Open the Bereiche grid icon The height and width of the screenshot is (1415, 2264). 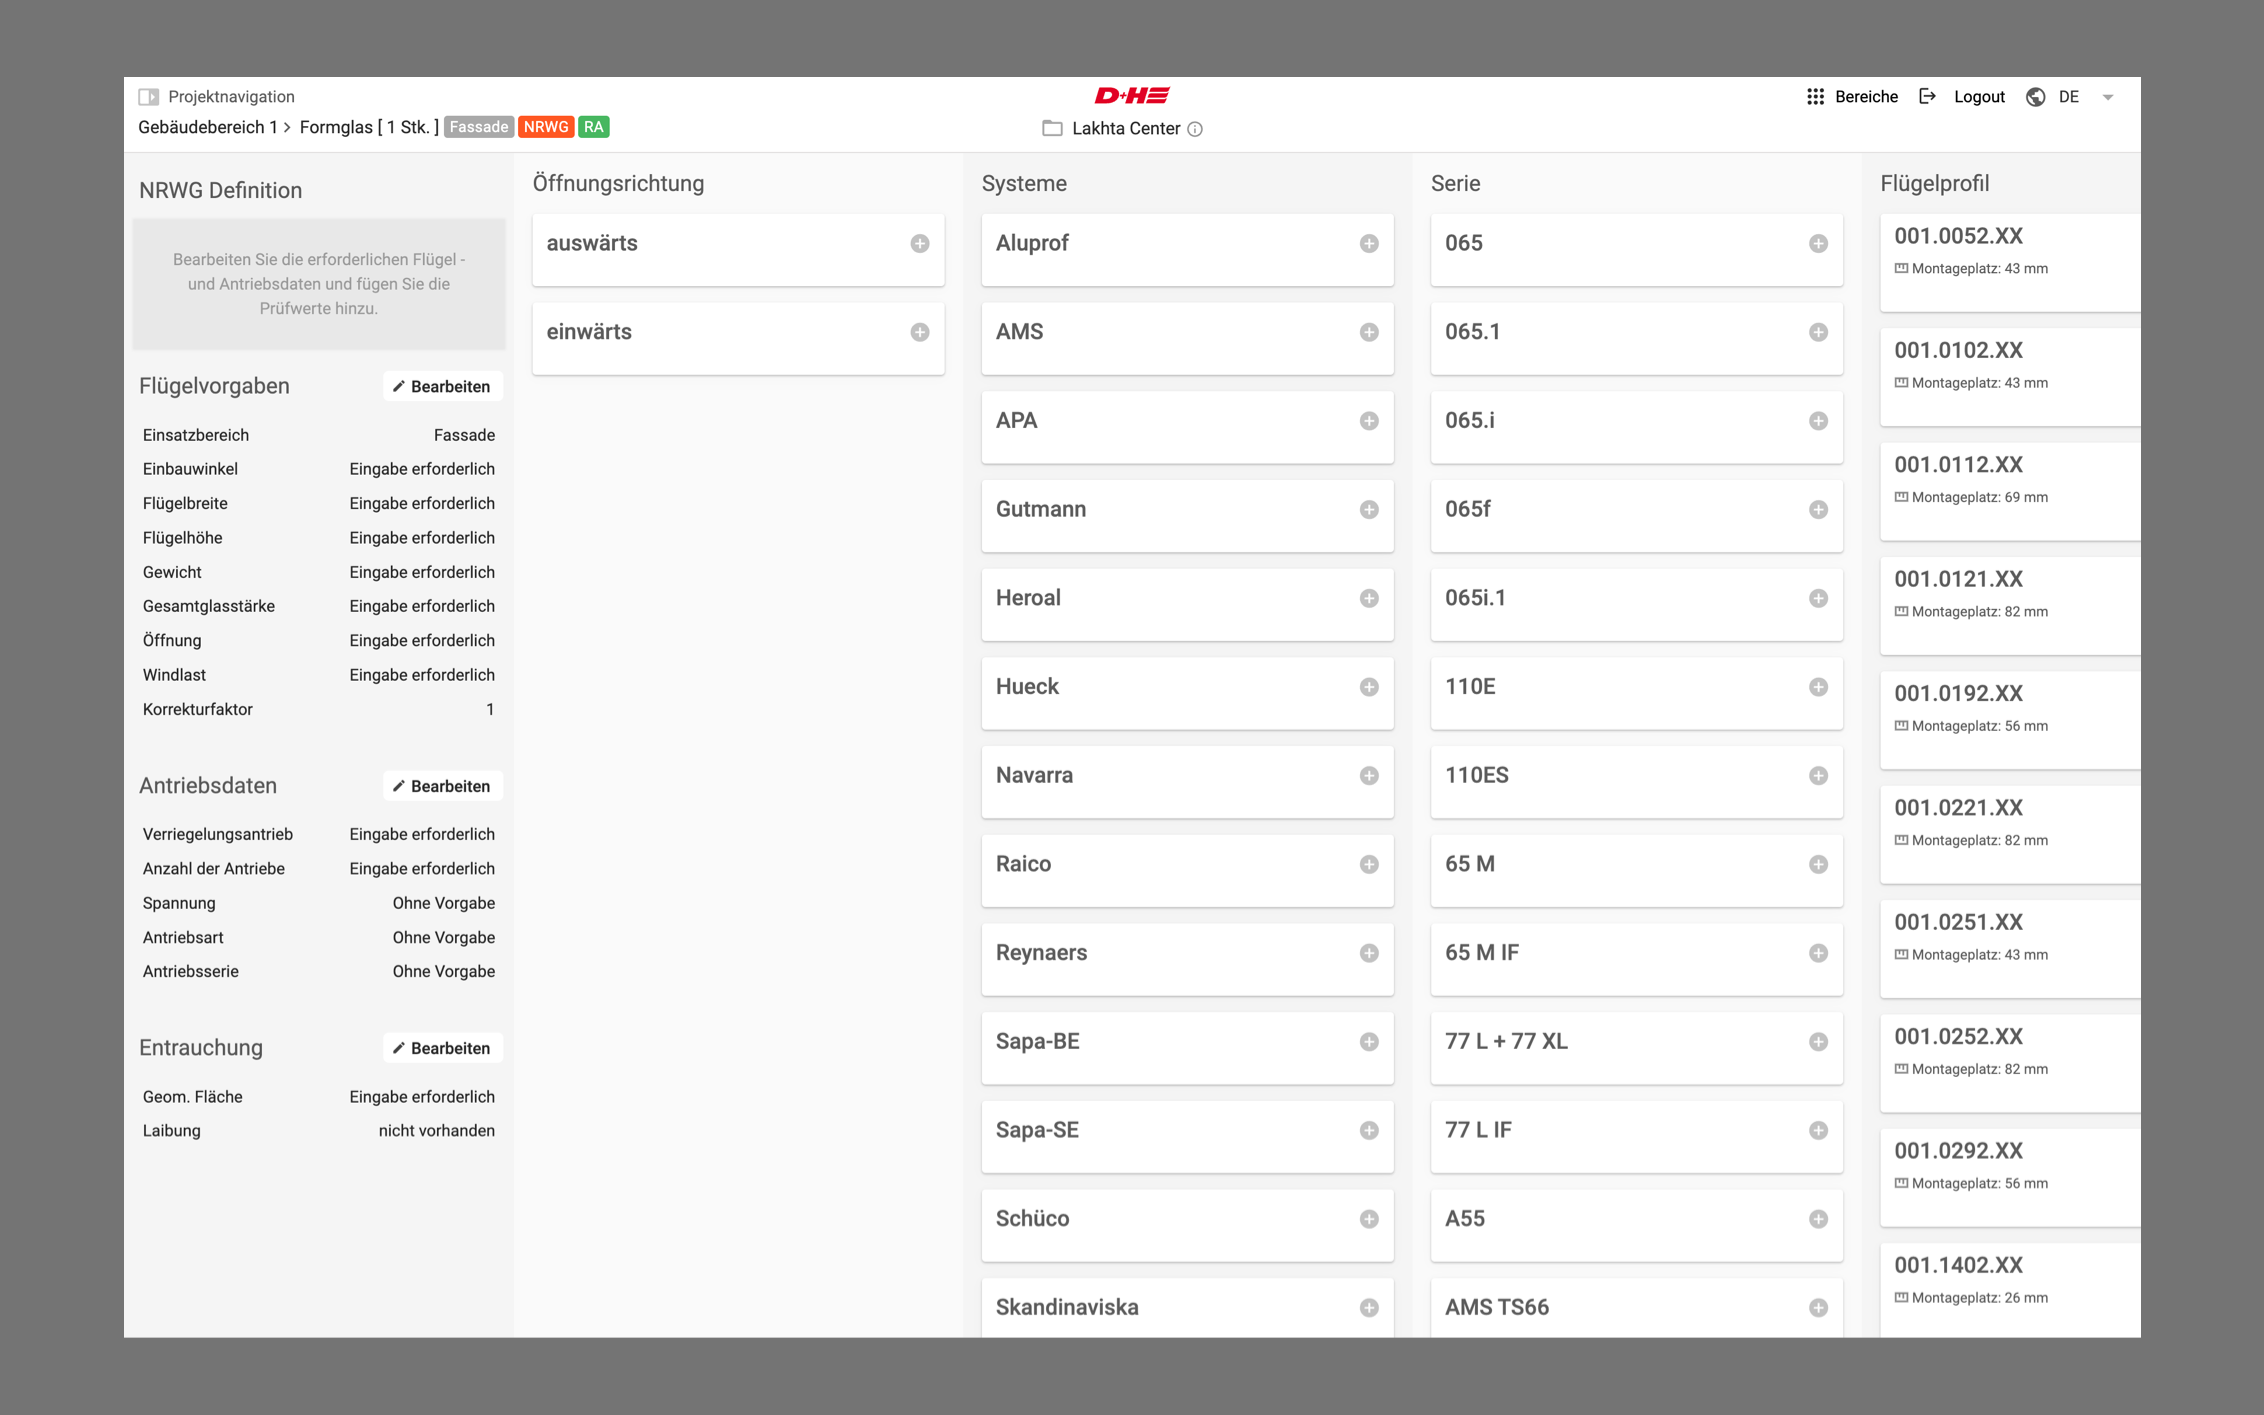(x=1815, y=97)
